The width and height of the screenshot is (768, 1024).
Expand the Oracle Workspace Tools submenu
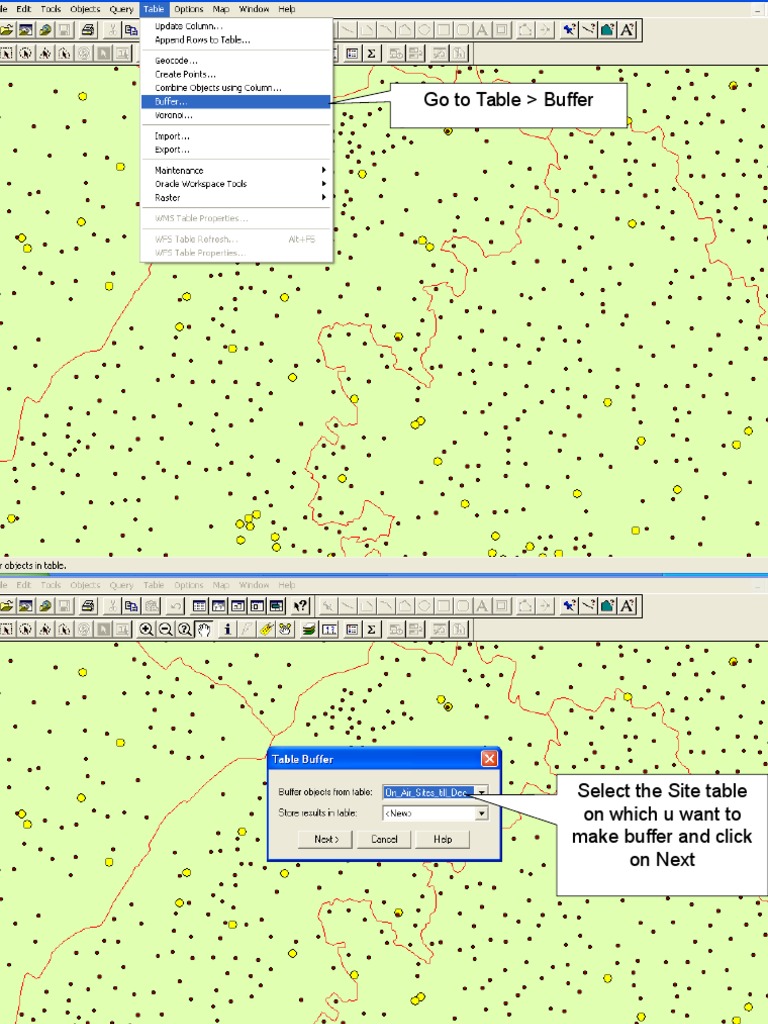click(x=236, y=184)
